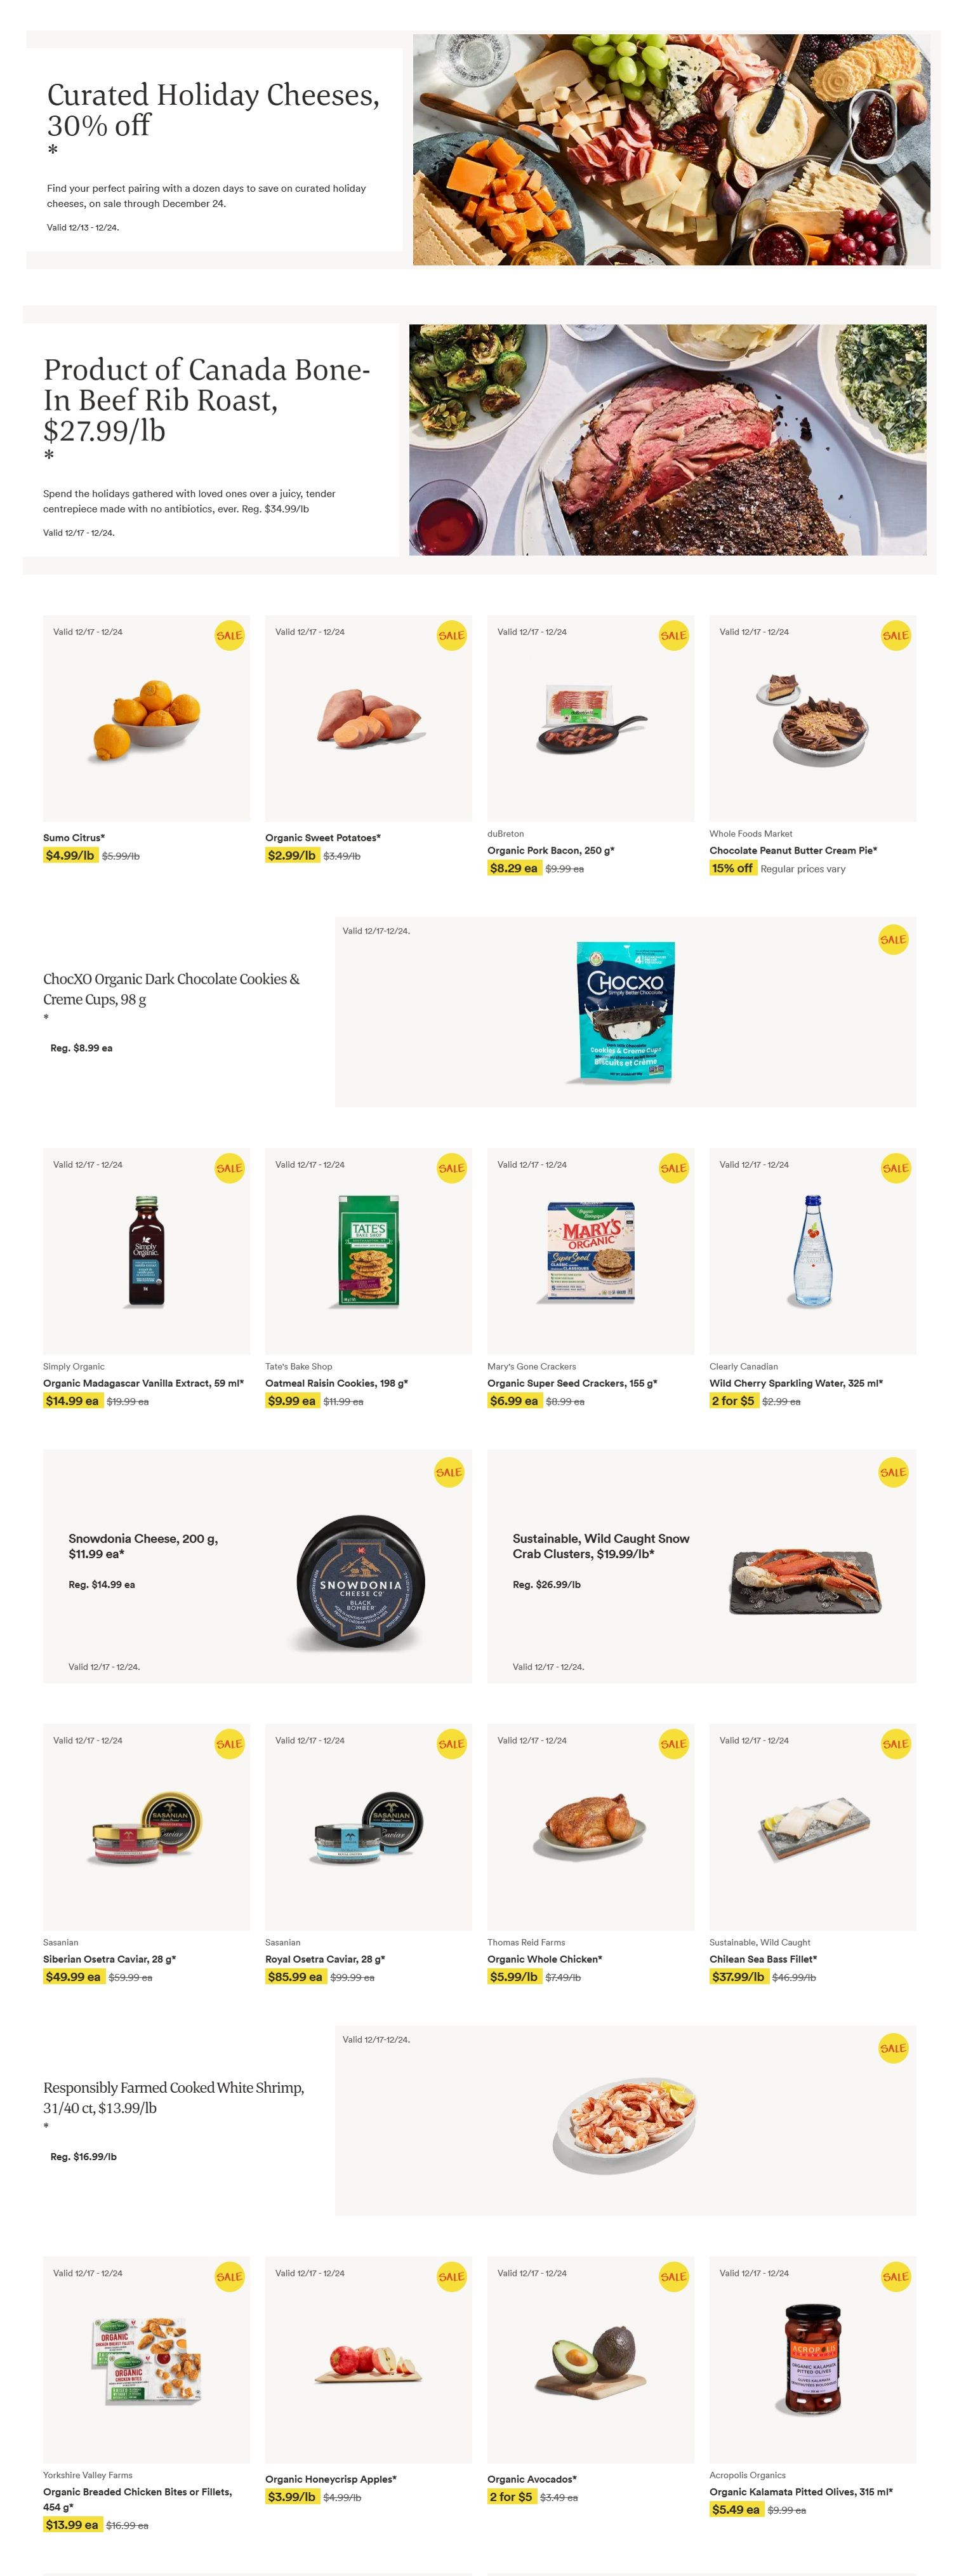Image resolution: width=959 pixels, height=2576 pixels.
Task: View Siberian Osetra Caviar product image
Action: pyautogui.click(x=146, y=1826)
